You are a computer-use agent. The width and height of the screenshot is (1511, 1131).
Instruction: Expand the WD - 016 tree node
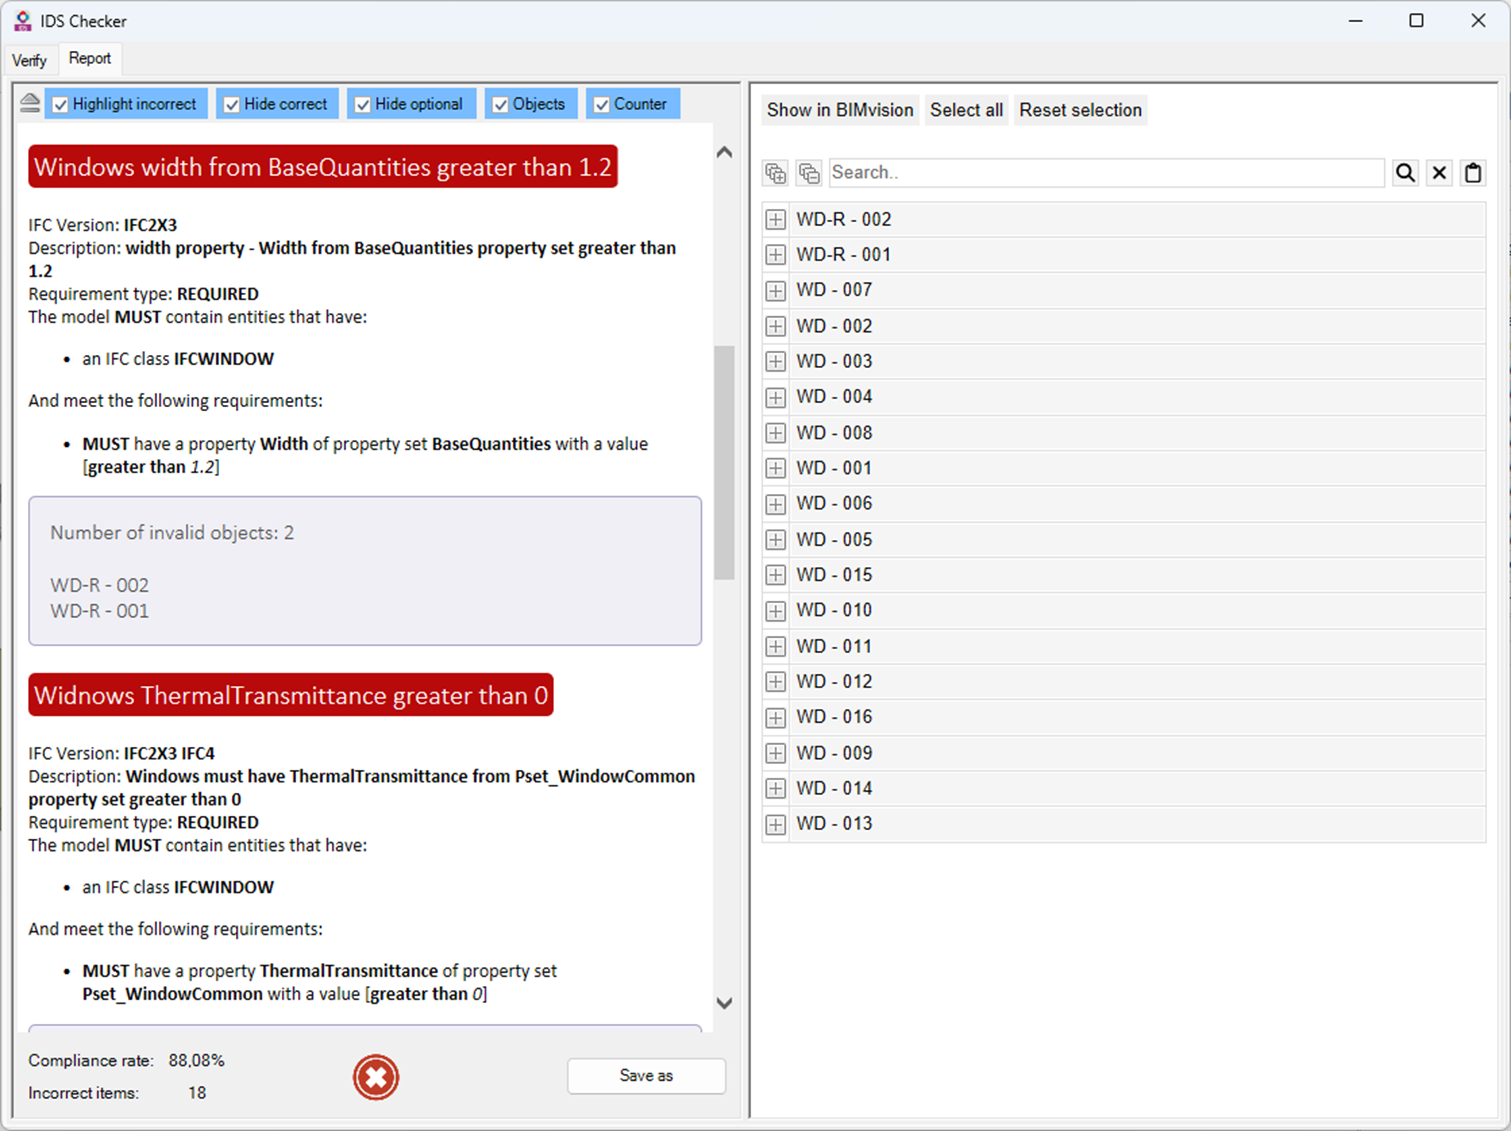[775, 717]
